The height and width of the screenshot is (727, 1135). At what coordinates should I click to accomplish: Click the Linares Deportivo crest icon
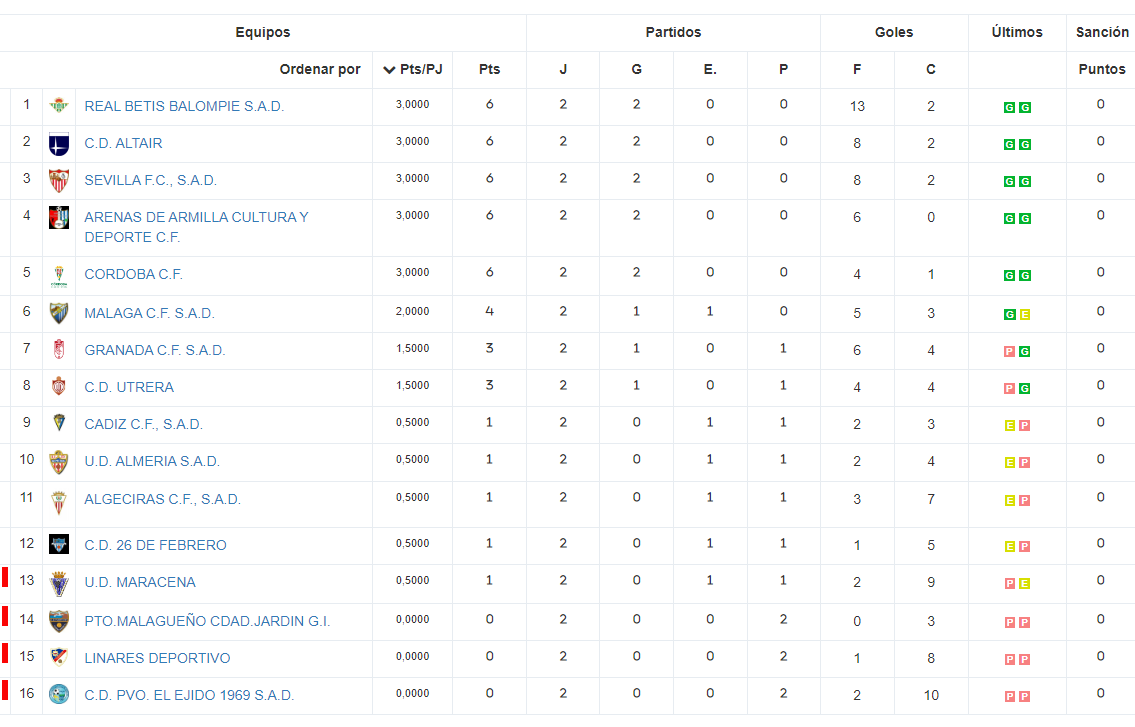pos(59,657)
